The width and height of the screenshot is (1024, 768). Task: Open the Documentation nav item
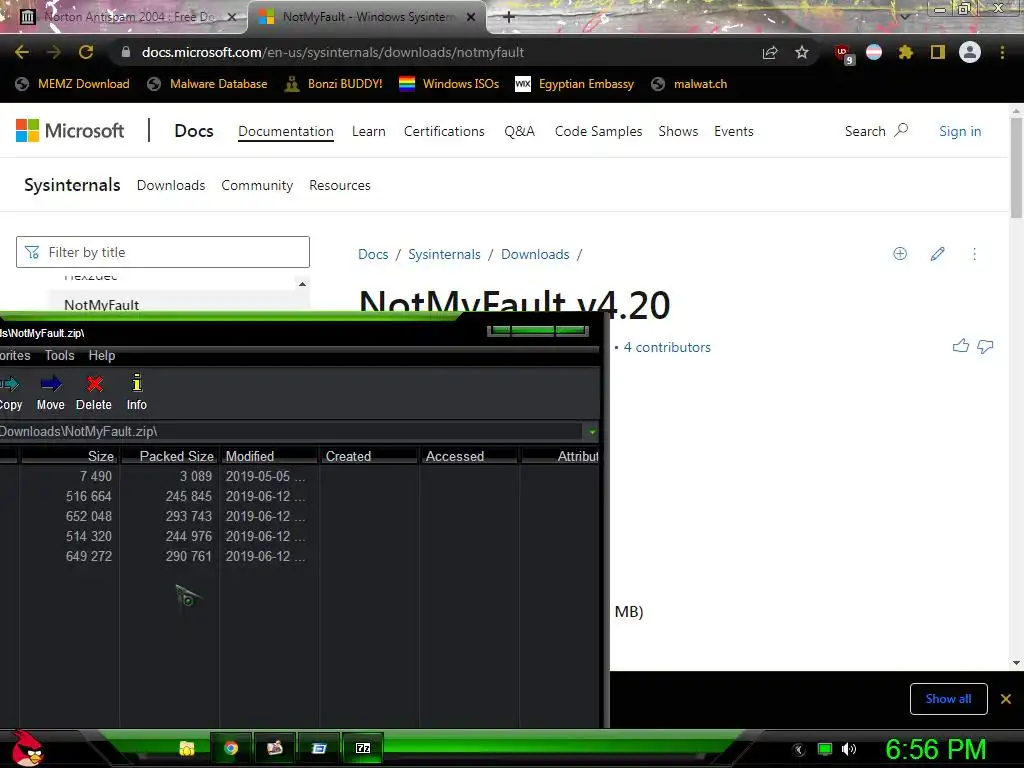pyautogui.click(x=285, y=131)
